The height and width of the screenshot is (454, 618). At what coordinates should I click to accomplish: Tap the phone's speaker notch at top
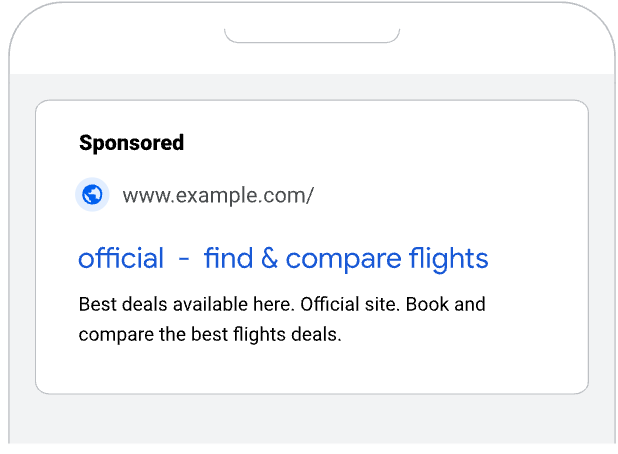coord(311,36)
